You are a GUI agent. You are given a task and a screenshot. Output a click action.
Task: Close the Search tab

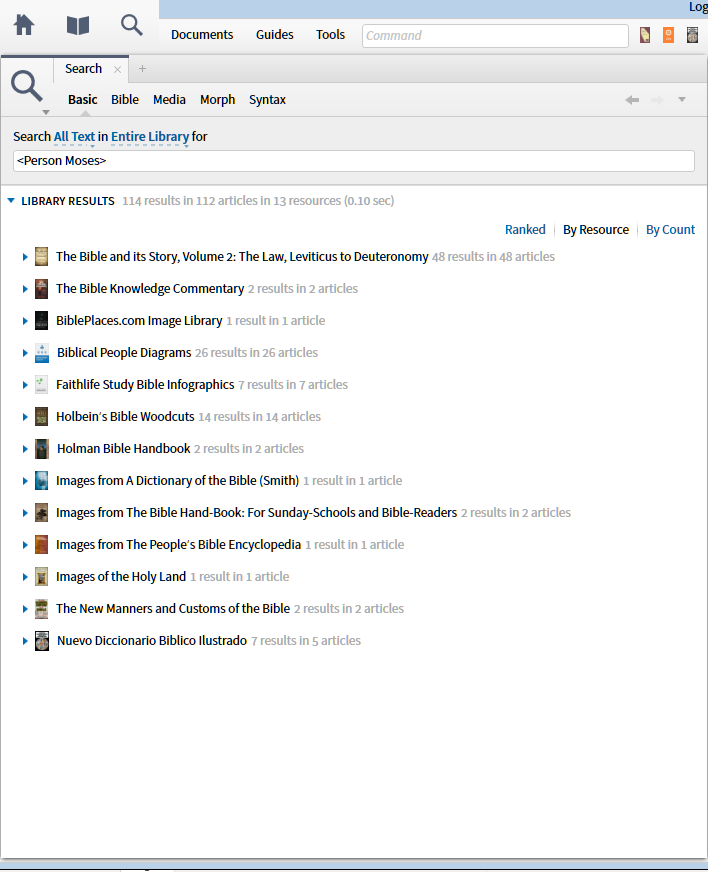(117, 70)
